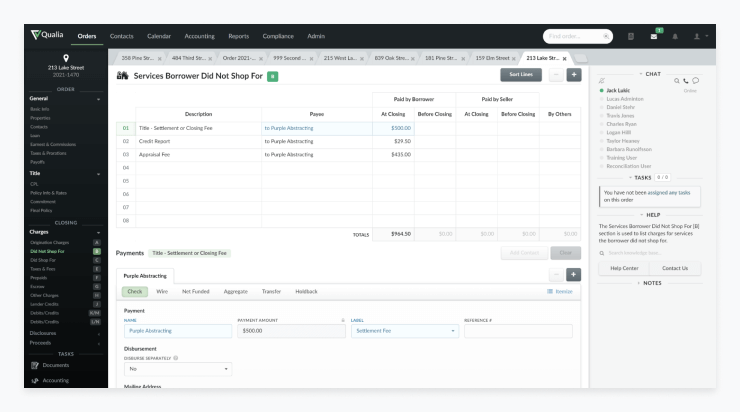Screen dimensions: 740x412
Task: Close the 213 Lake Str tab
Action: 564,59
